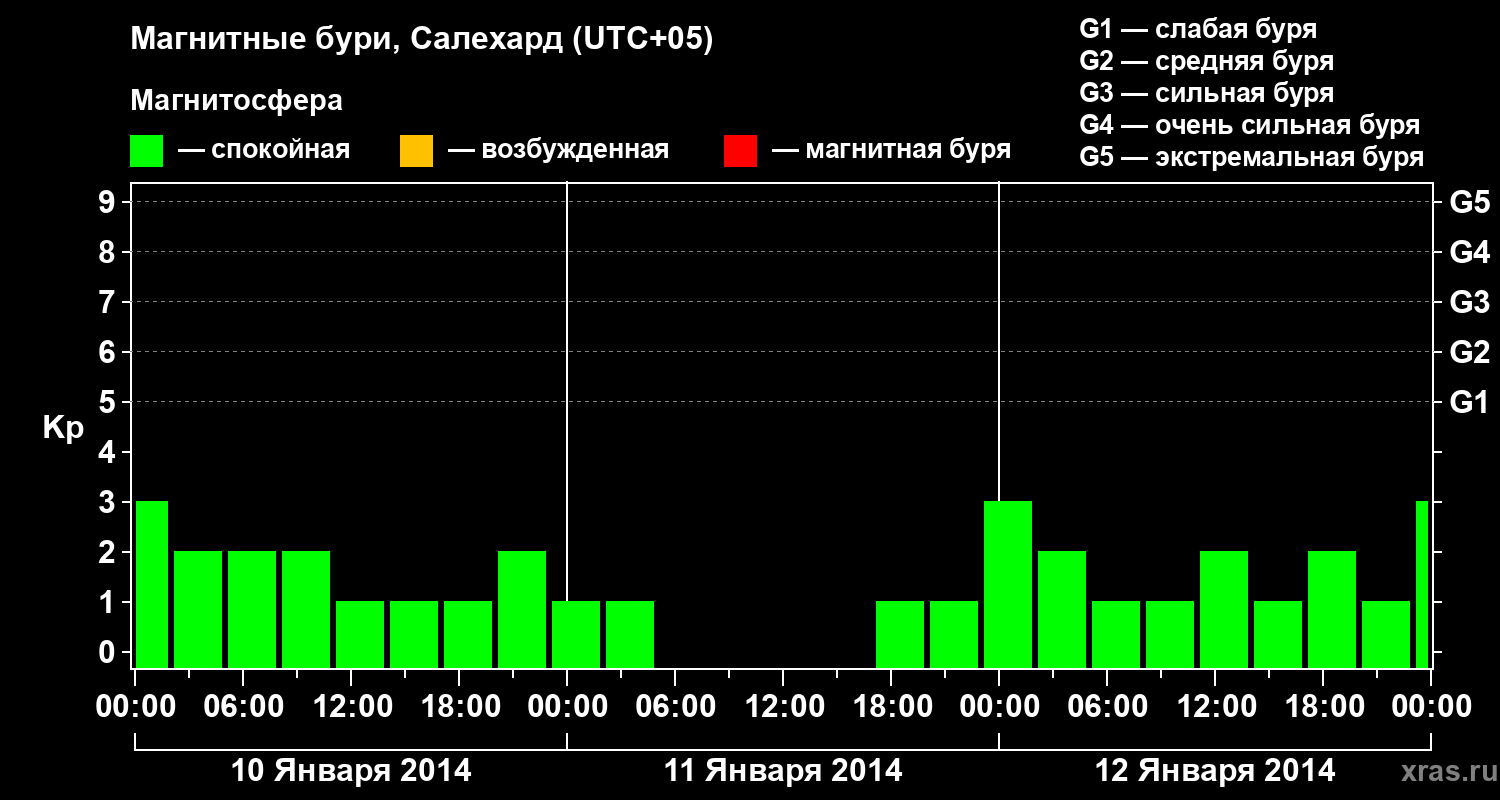Click the 'G5' label on right axis
This screenshot has height=800, width=1500.
point(1470,202)
